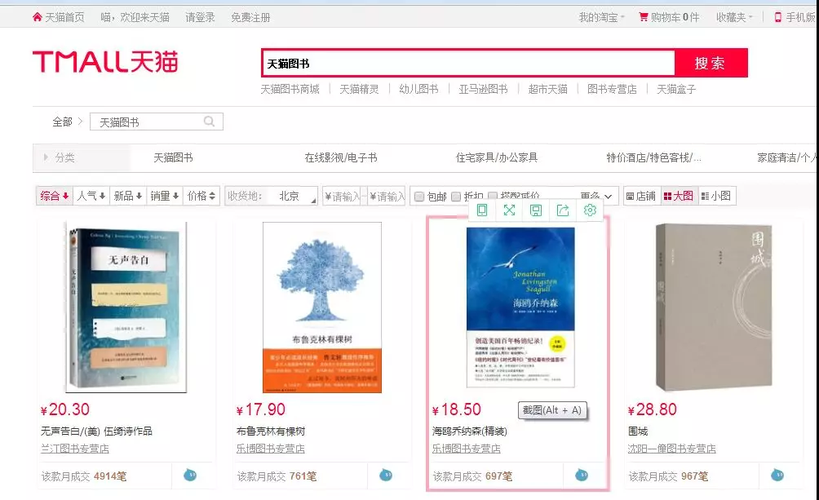Expand 收藏夹 favorites dropdown
This screenshot has height=500, width=819.
tap(734, 17)
